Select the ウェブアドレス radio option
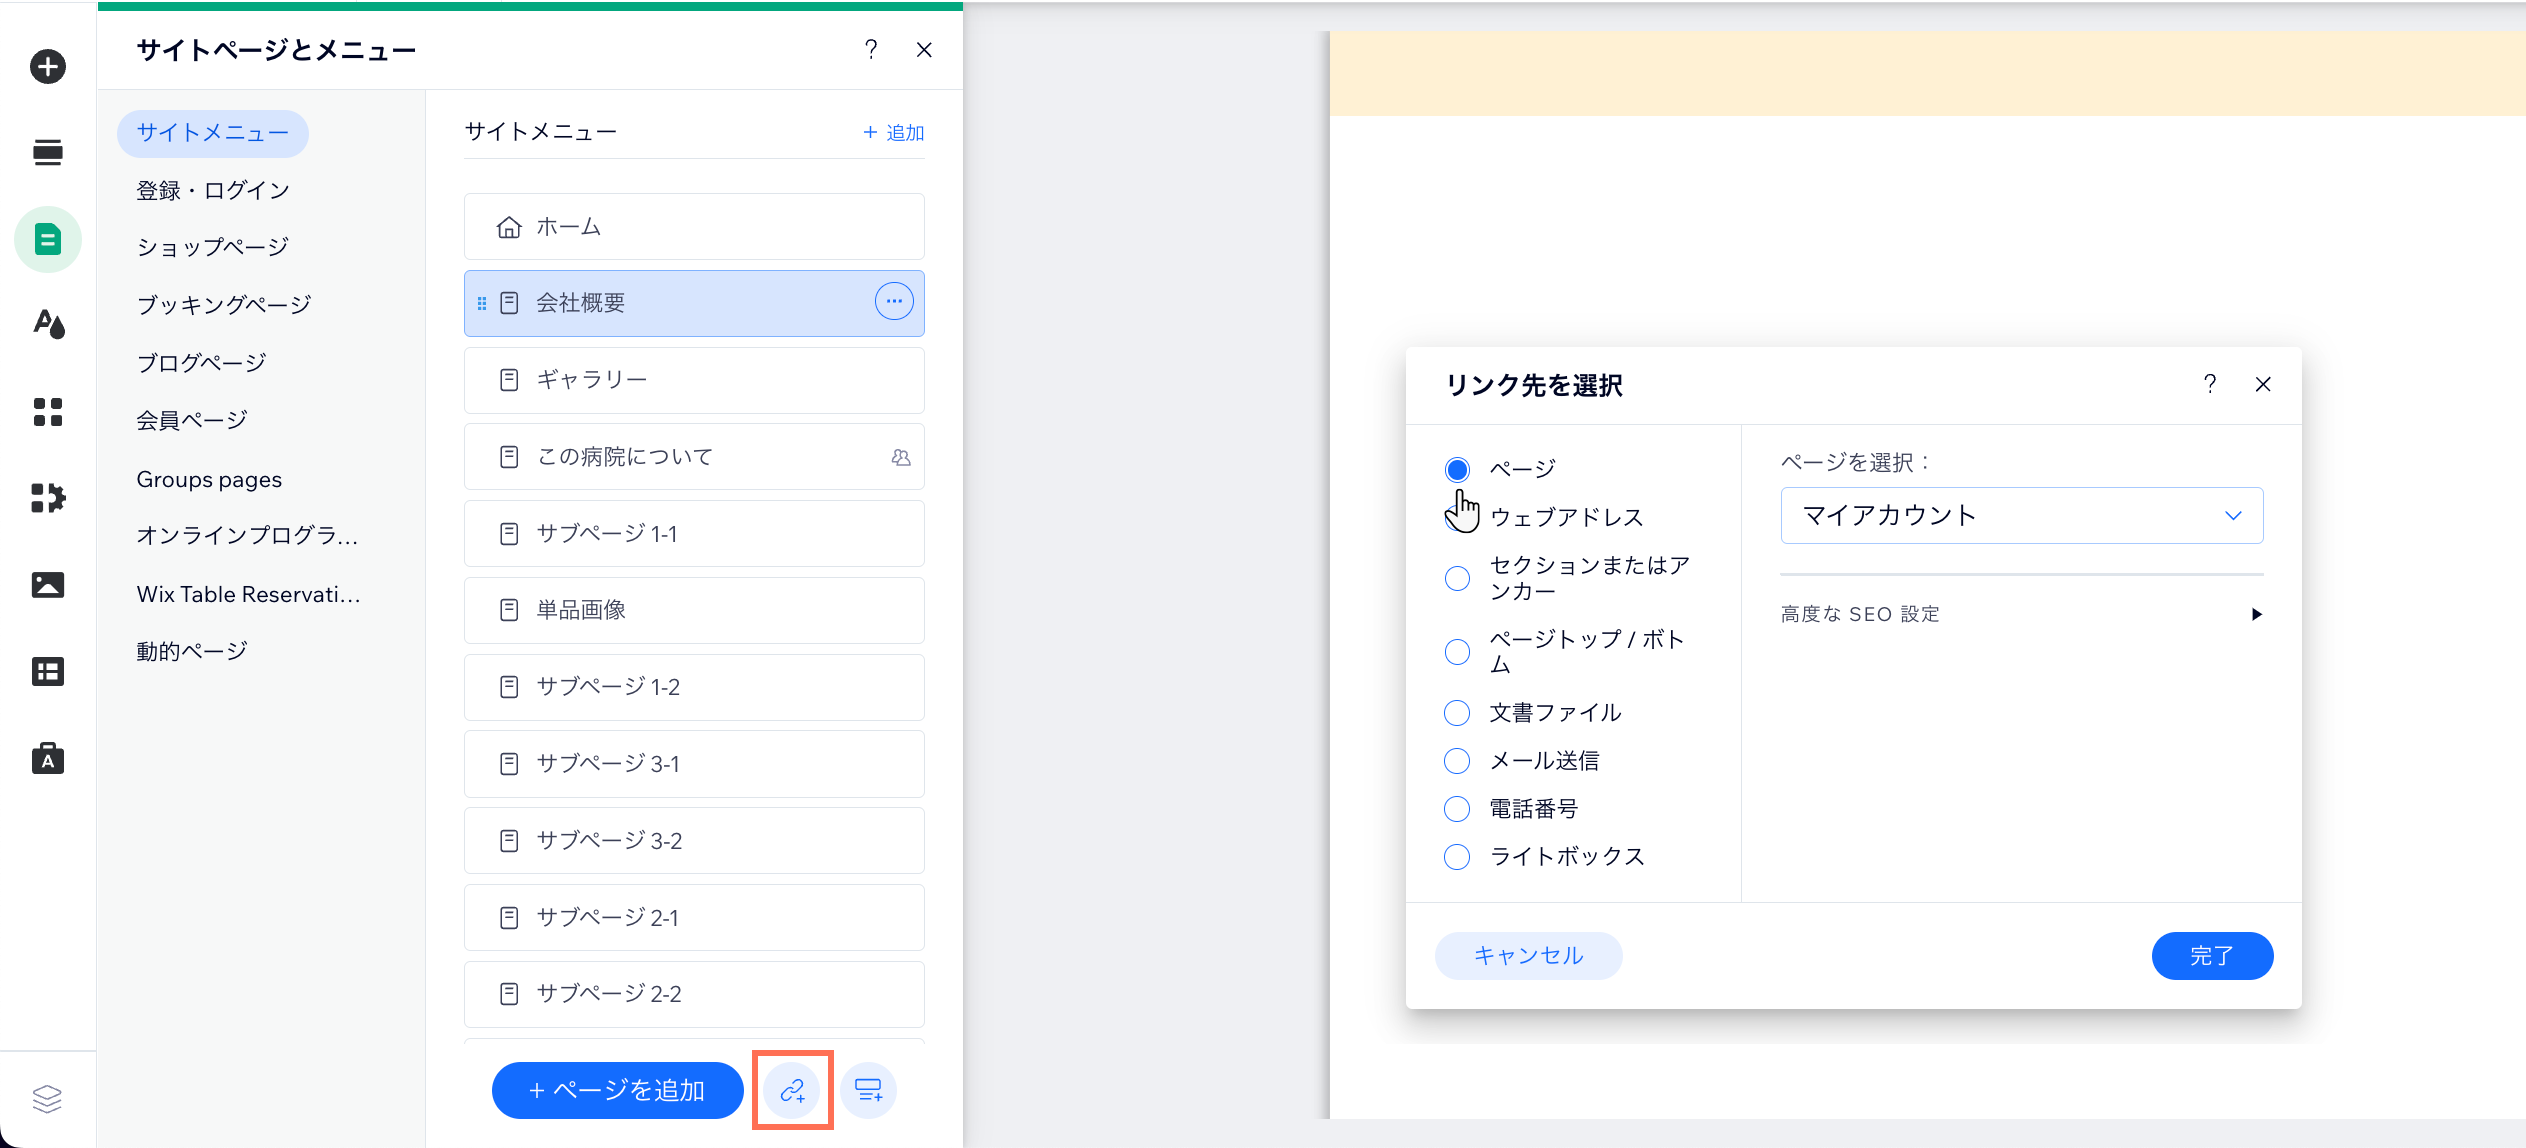The image size is (2526, 1148). point(1457,518)
